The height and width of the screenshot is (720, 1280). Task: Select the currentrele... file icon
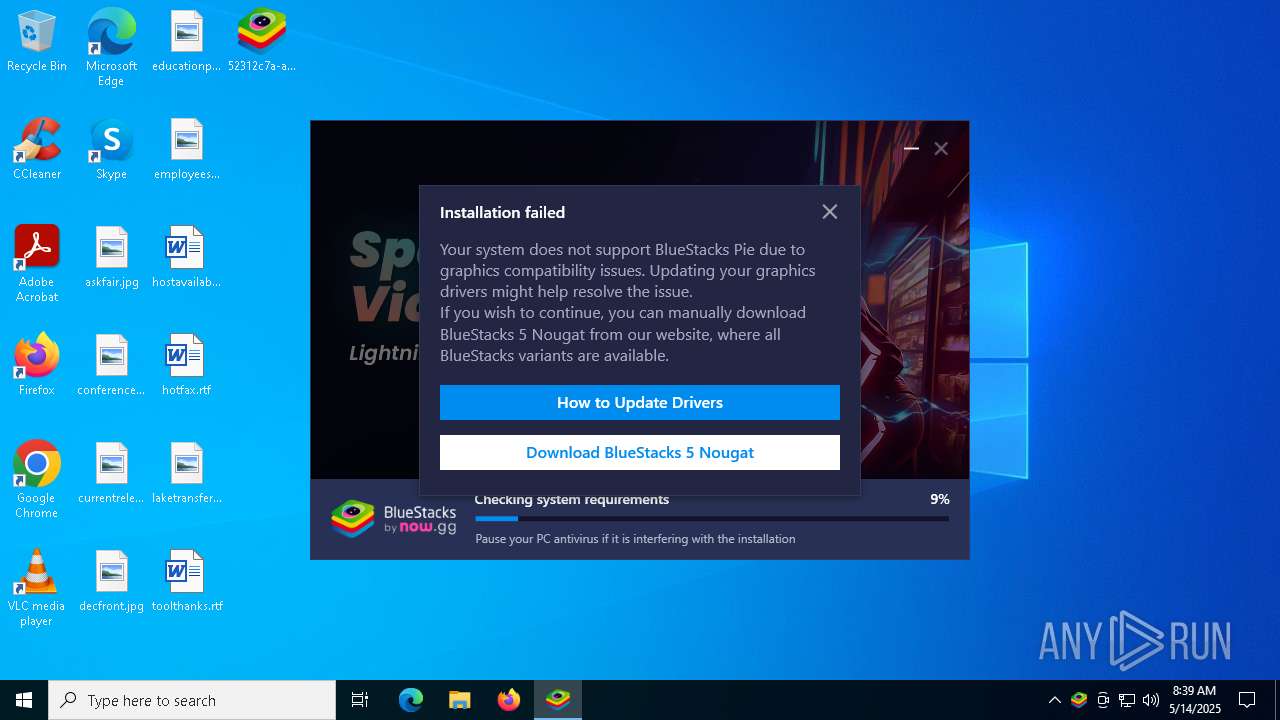(x=111, y=473)
